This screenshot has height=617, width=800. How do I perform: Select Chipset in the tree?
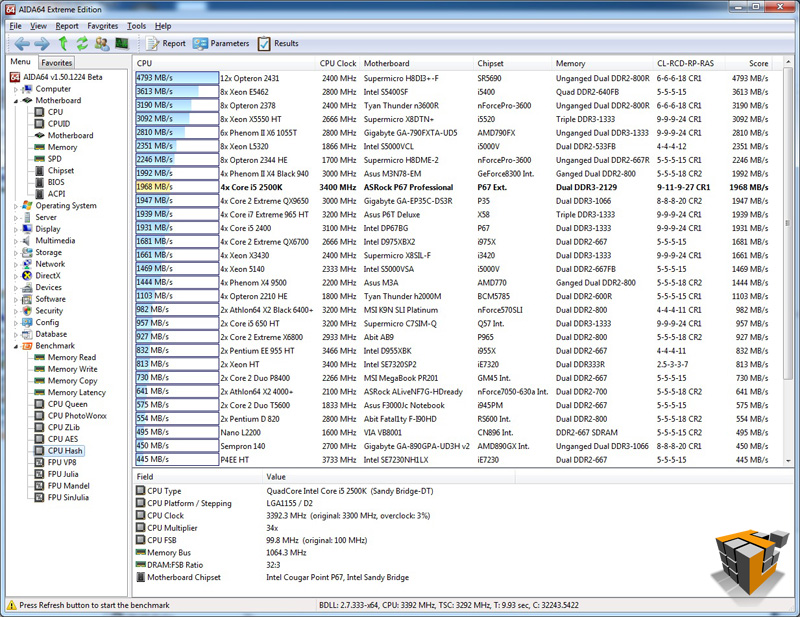[61, 170]
